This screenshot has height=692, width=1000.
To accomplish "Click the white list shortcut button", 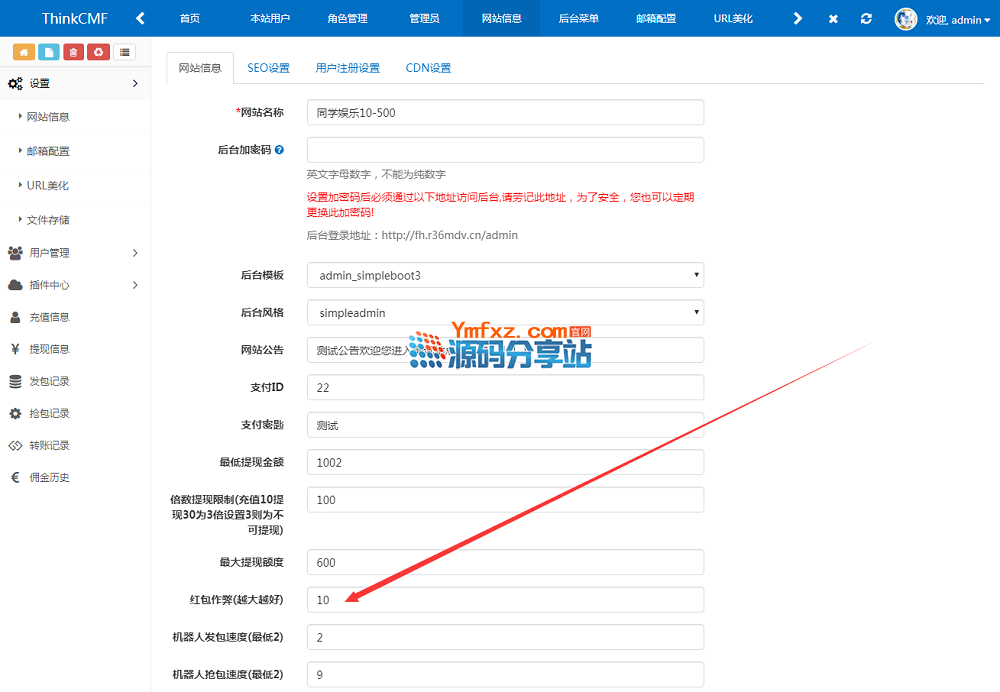I will pyautogui.click(x=124, y=52).
